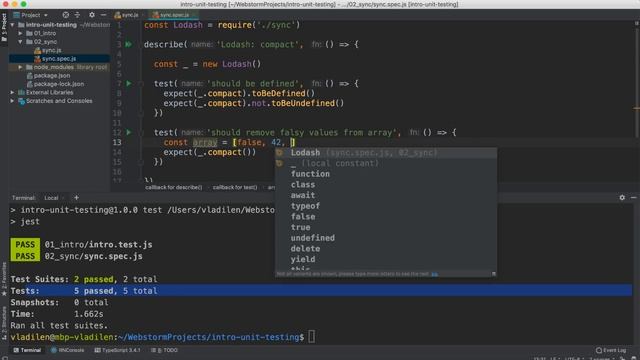The height and width of the screenshot is (360, 640).
Task: Open the Terminal tool window button
Action: point(27,350)
